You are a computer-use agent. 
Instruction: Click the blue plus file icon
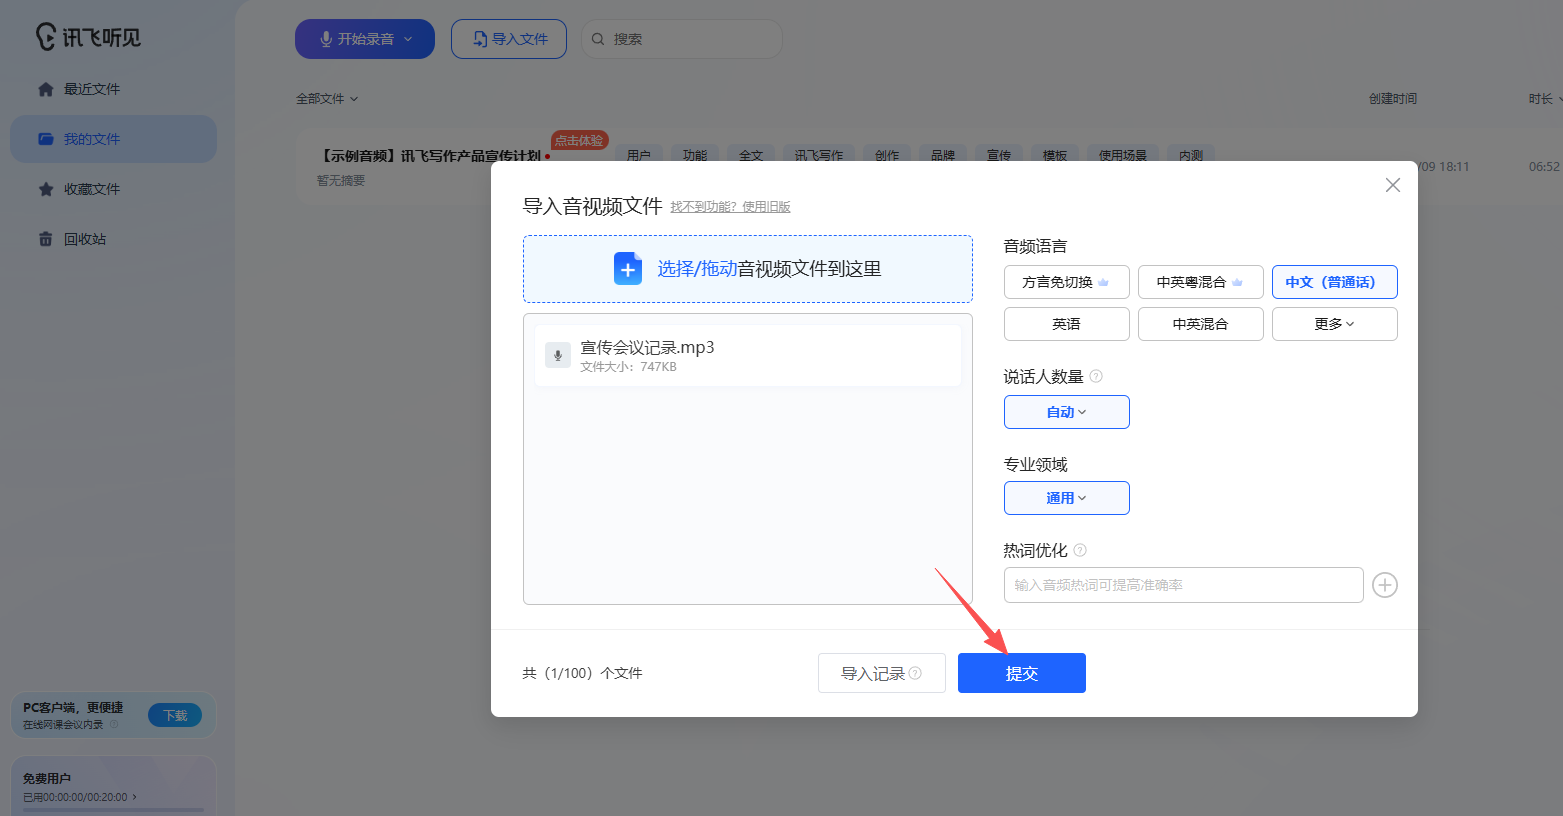pyautogui.click(x=628, y=269)
